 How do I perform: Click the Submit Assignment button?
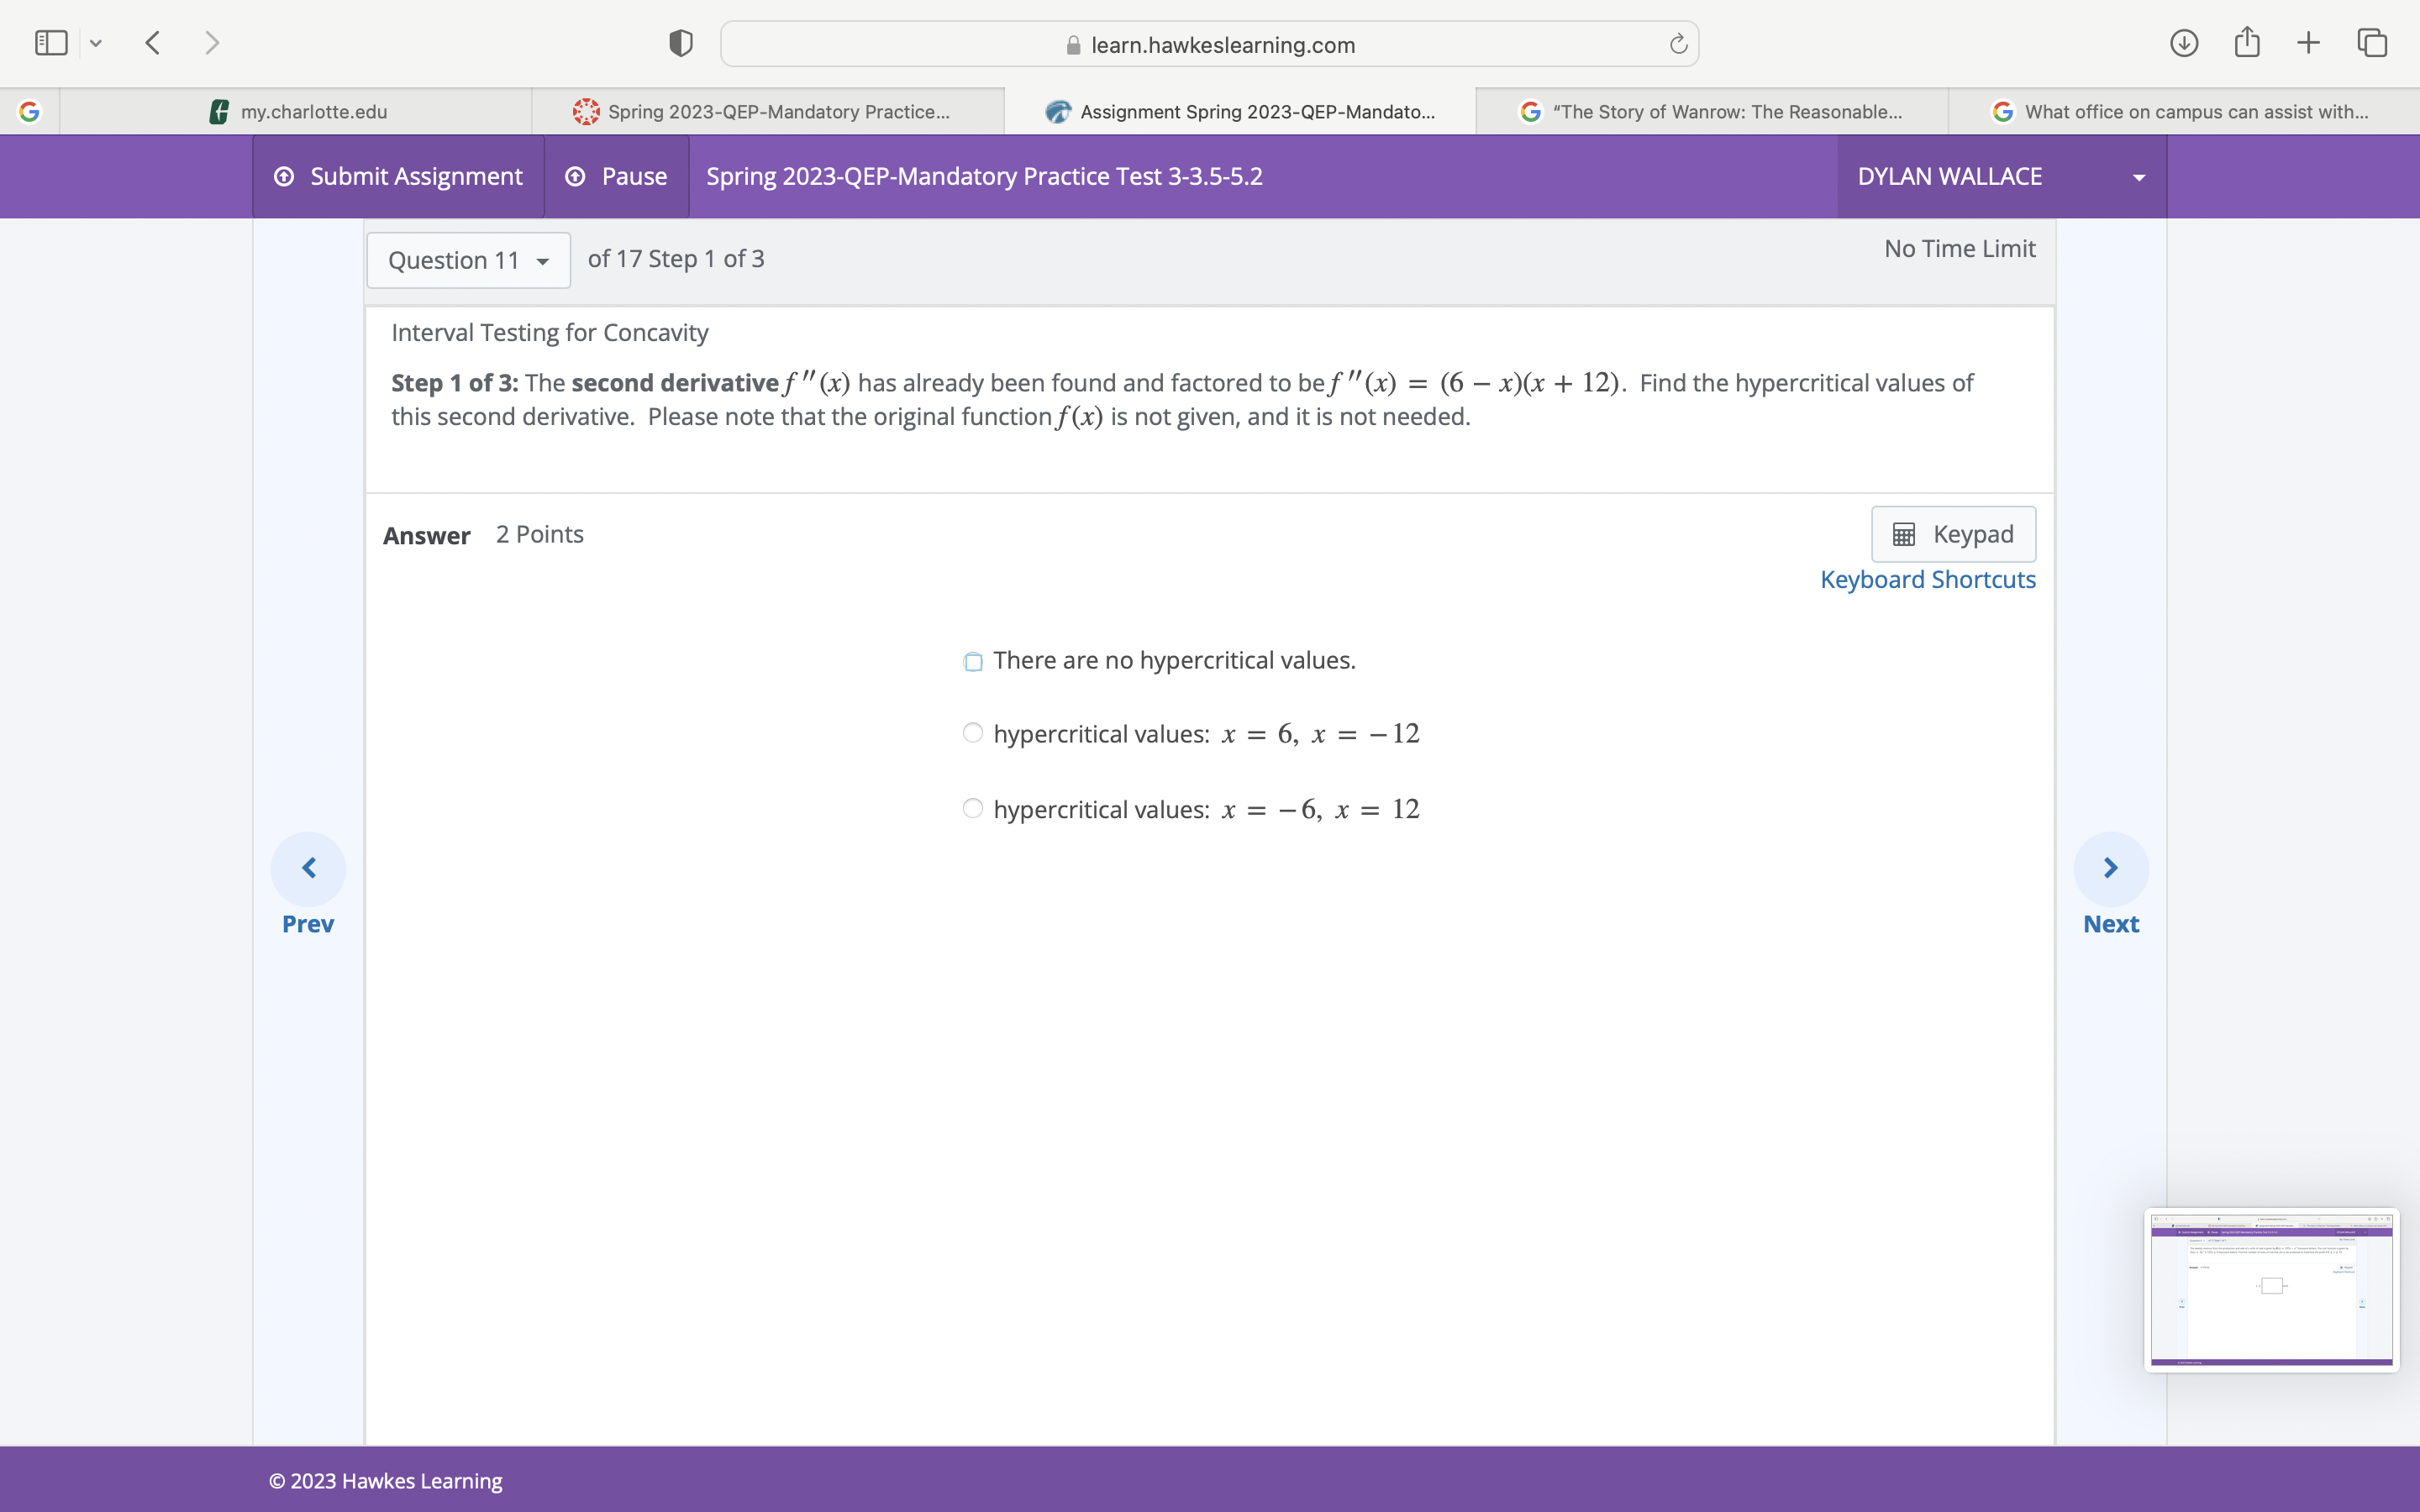398,177
